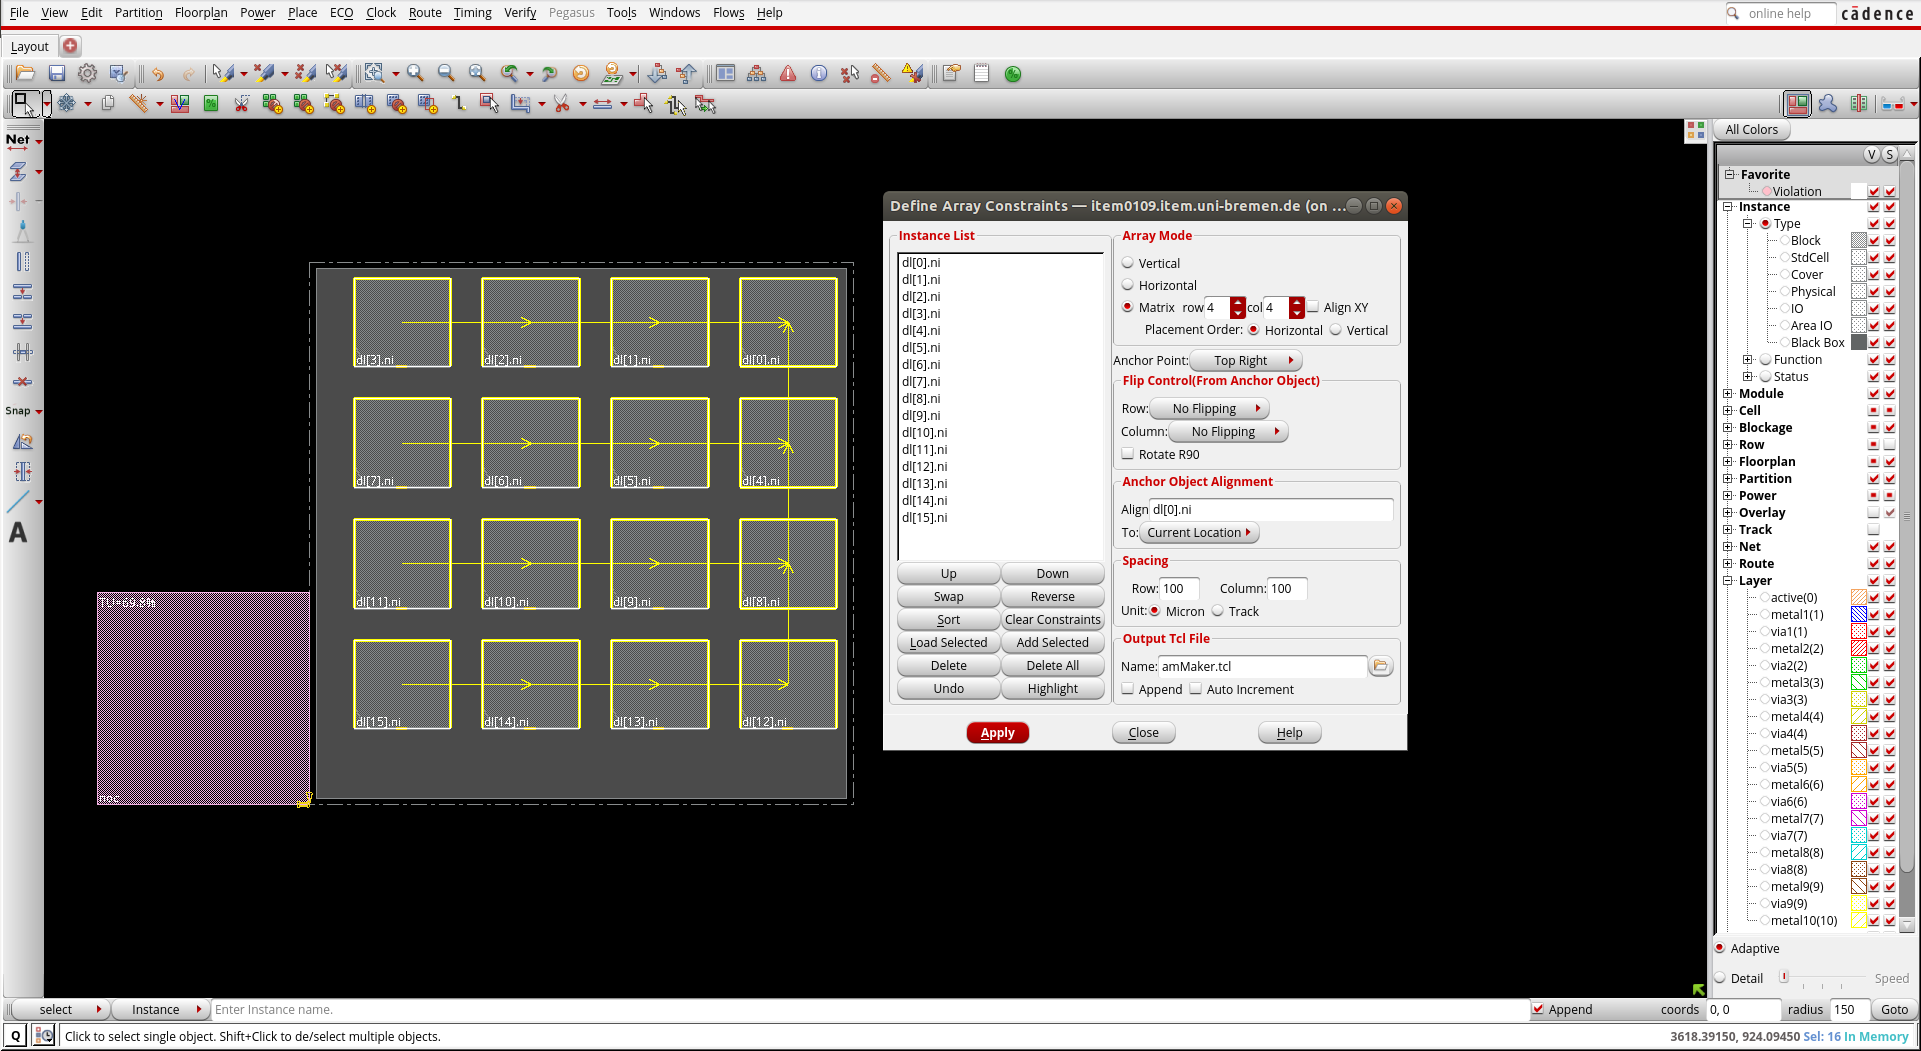Click the Zoom In magnifier icon
1921x1051 pixels.
coord(415,74)
